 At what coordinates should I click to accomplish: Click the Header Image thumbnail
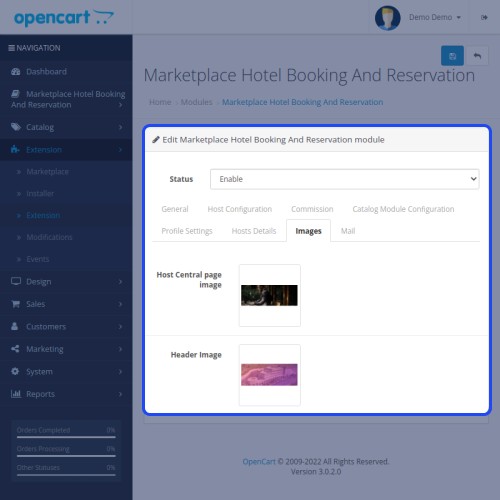point(269,375)
